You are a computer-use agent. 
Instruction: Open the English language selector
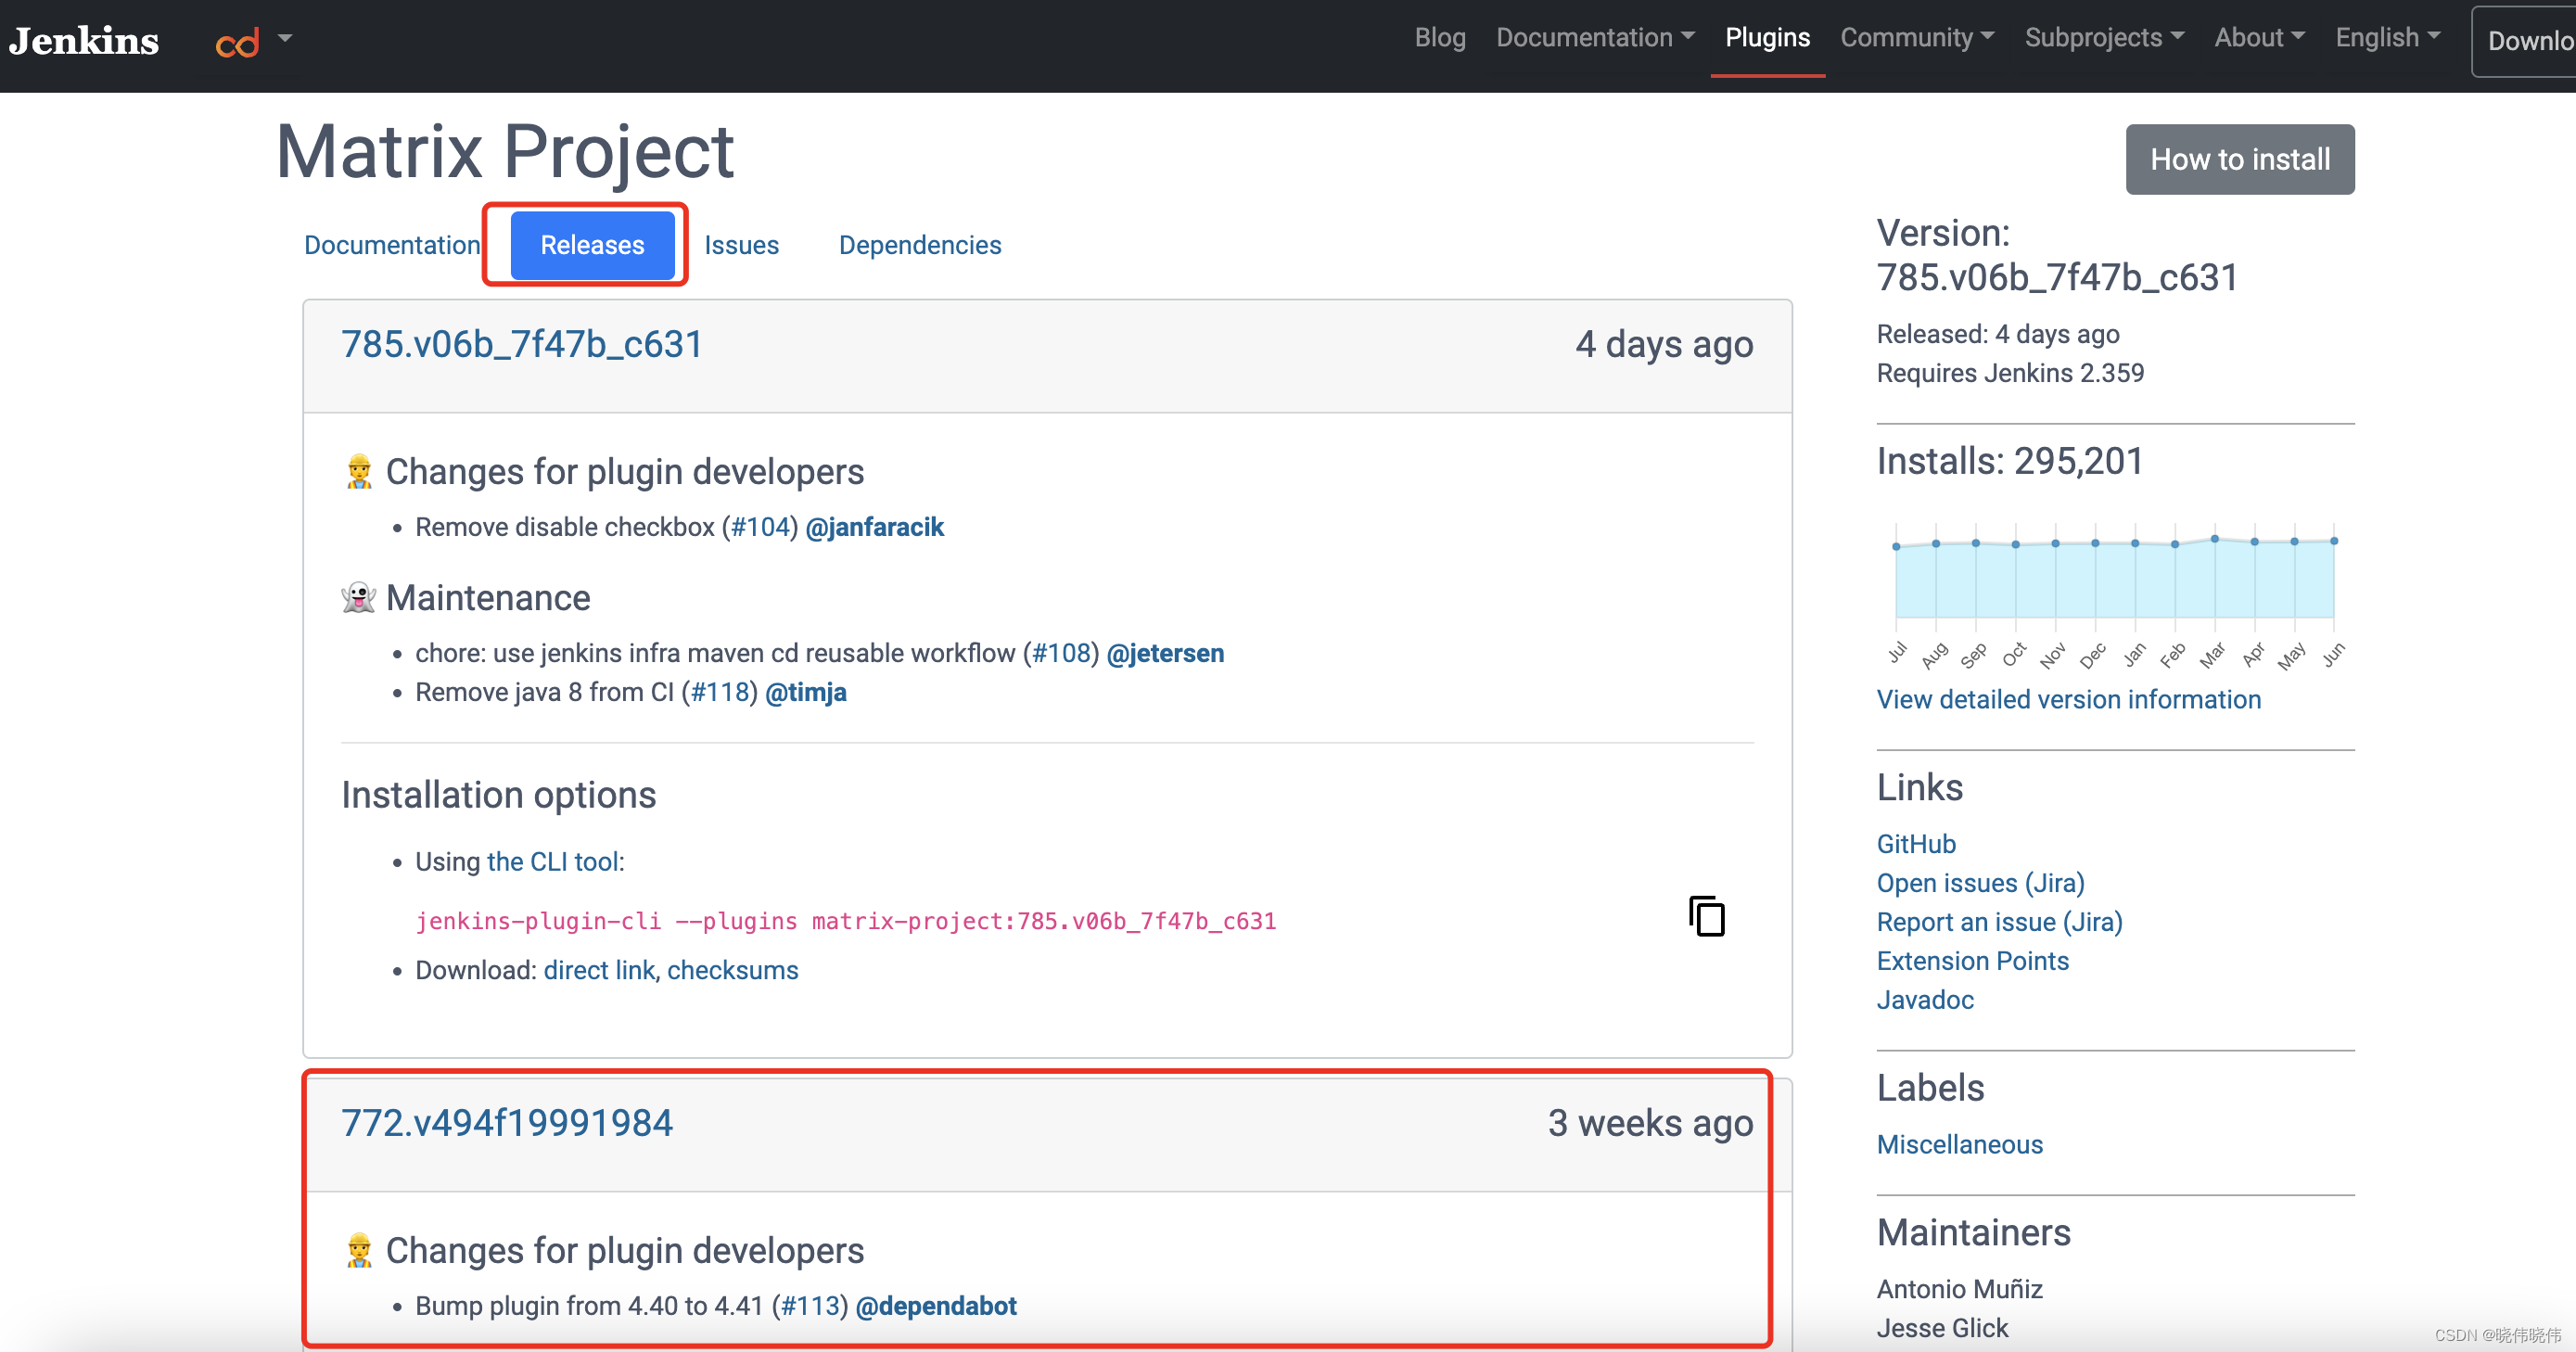point(2387,38)
